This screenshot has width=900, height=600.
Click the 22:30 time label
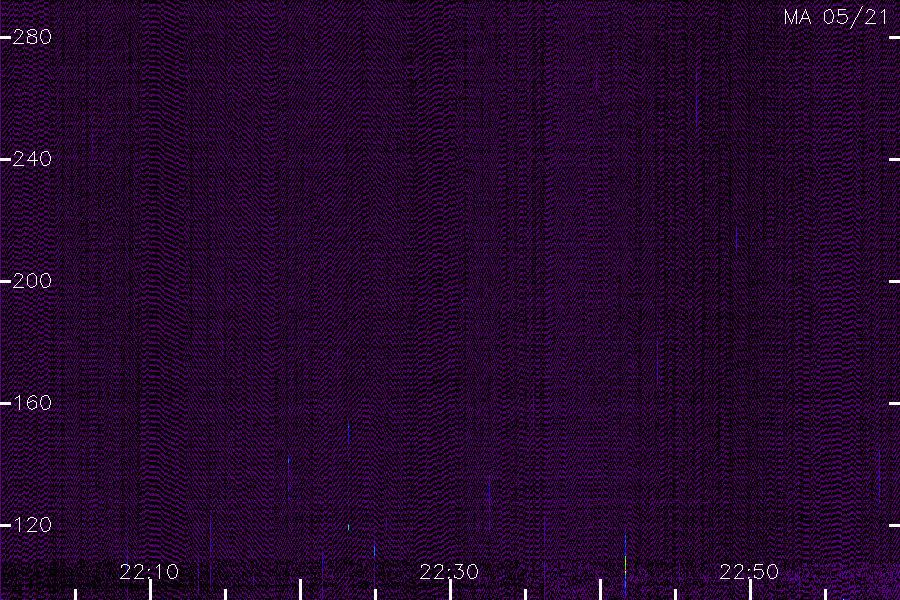click(449, 572)
